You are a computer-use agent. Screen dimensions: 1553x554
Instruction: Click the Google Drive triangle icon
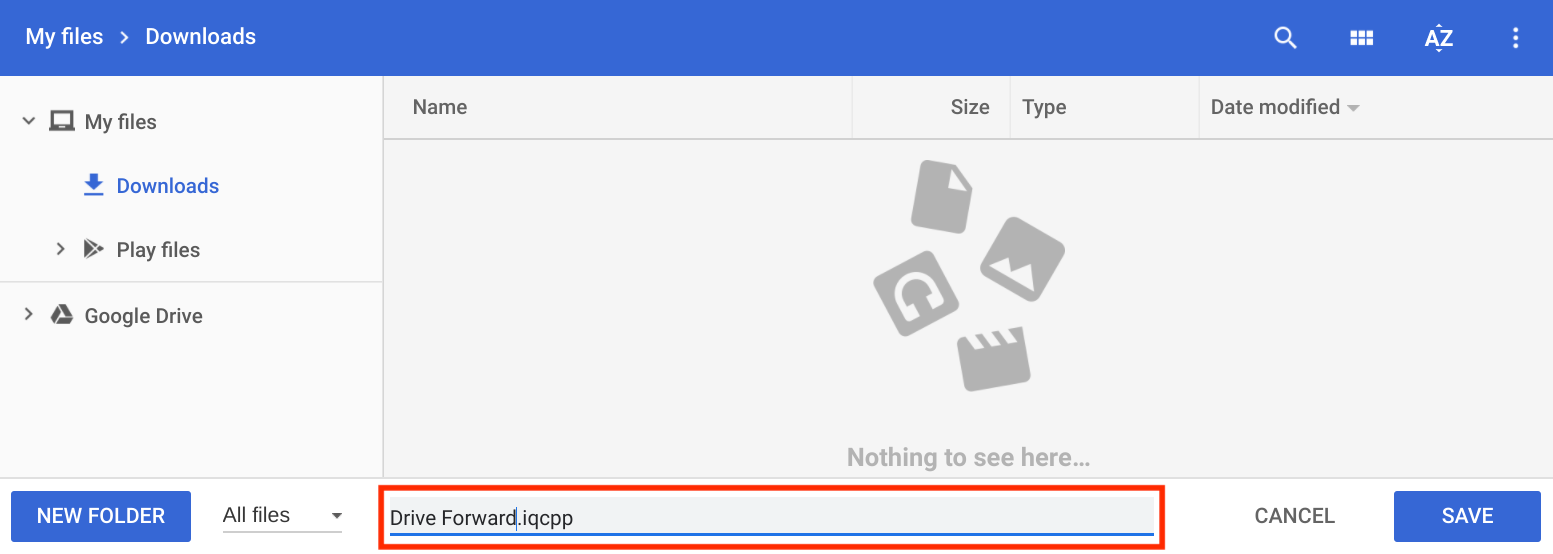(62, 315)
